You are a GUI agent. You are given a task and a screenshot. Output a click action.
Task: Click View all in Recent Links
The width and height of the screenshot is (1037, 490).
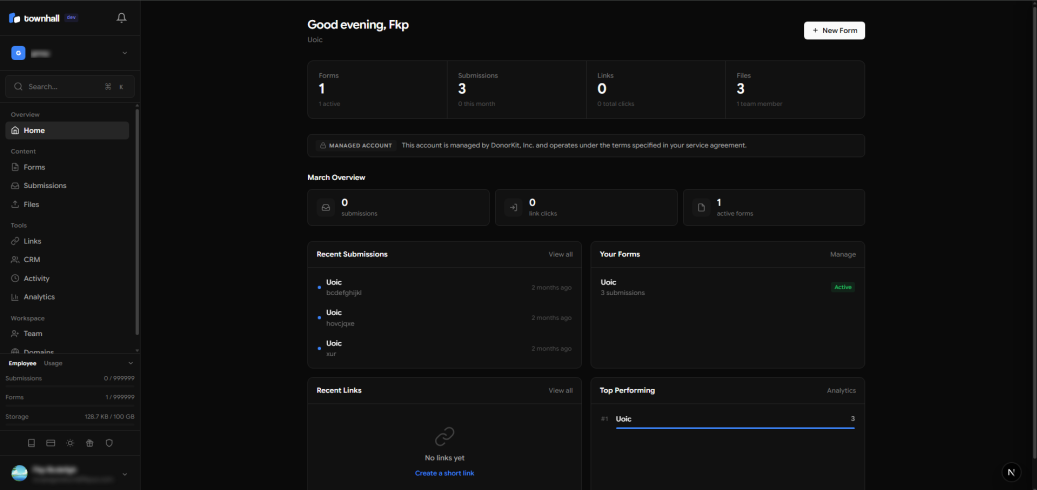point(560,391)
